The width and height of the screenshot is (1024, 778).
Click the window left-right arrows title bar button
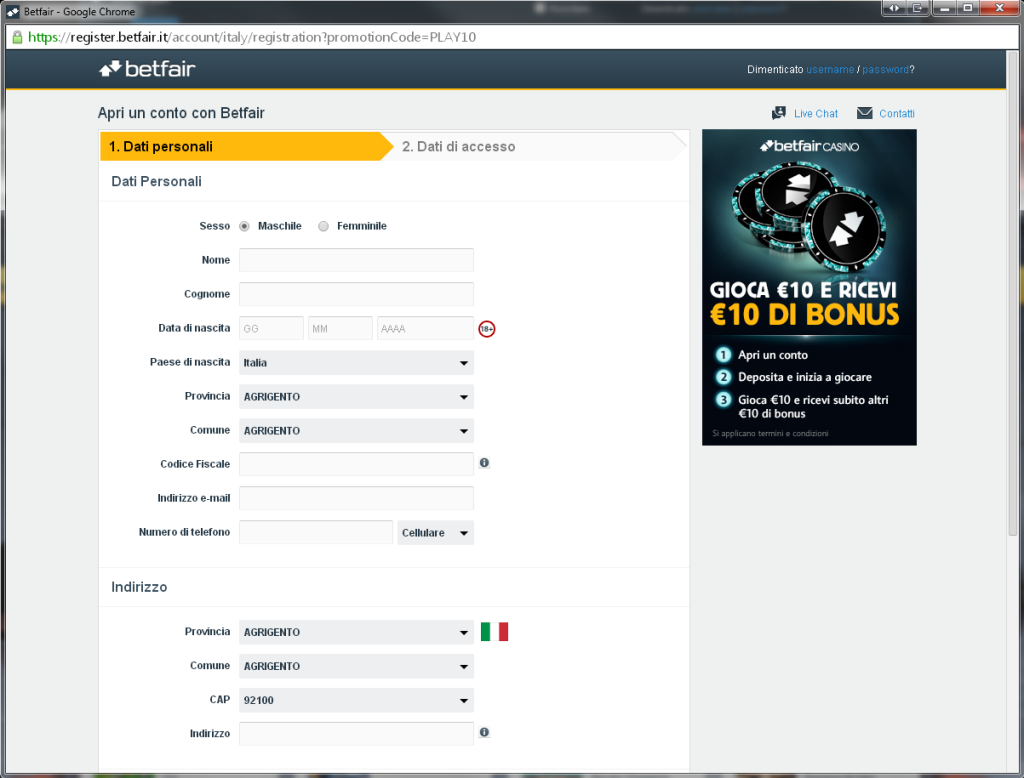[893, 8]
